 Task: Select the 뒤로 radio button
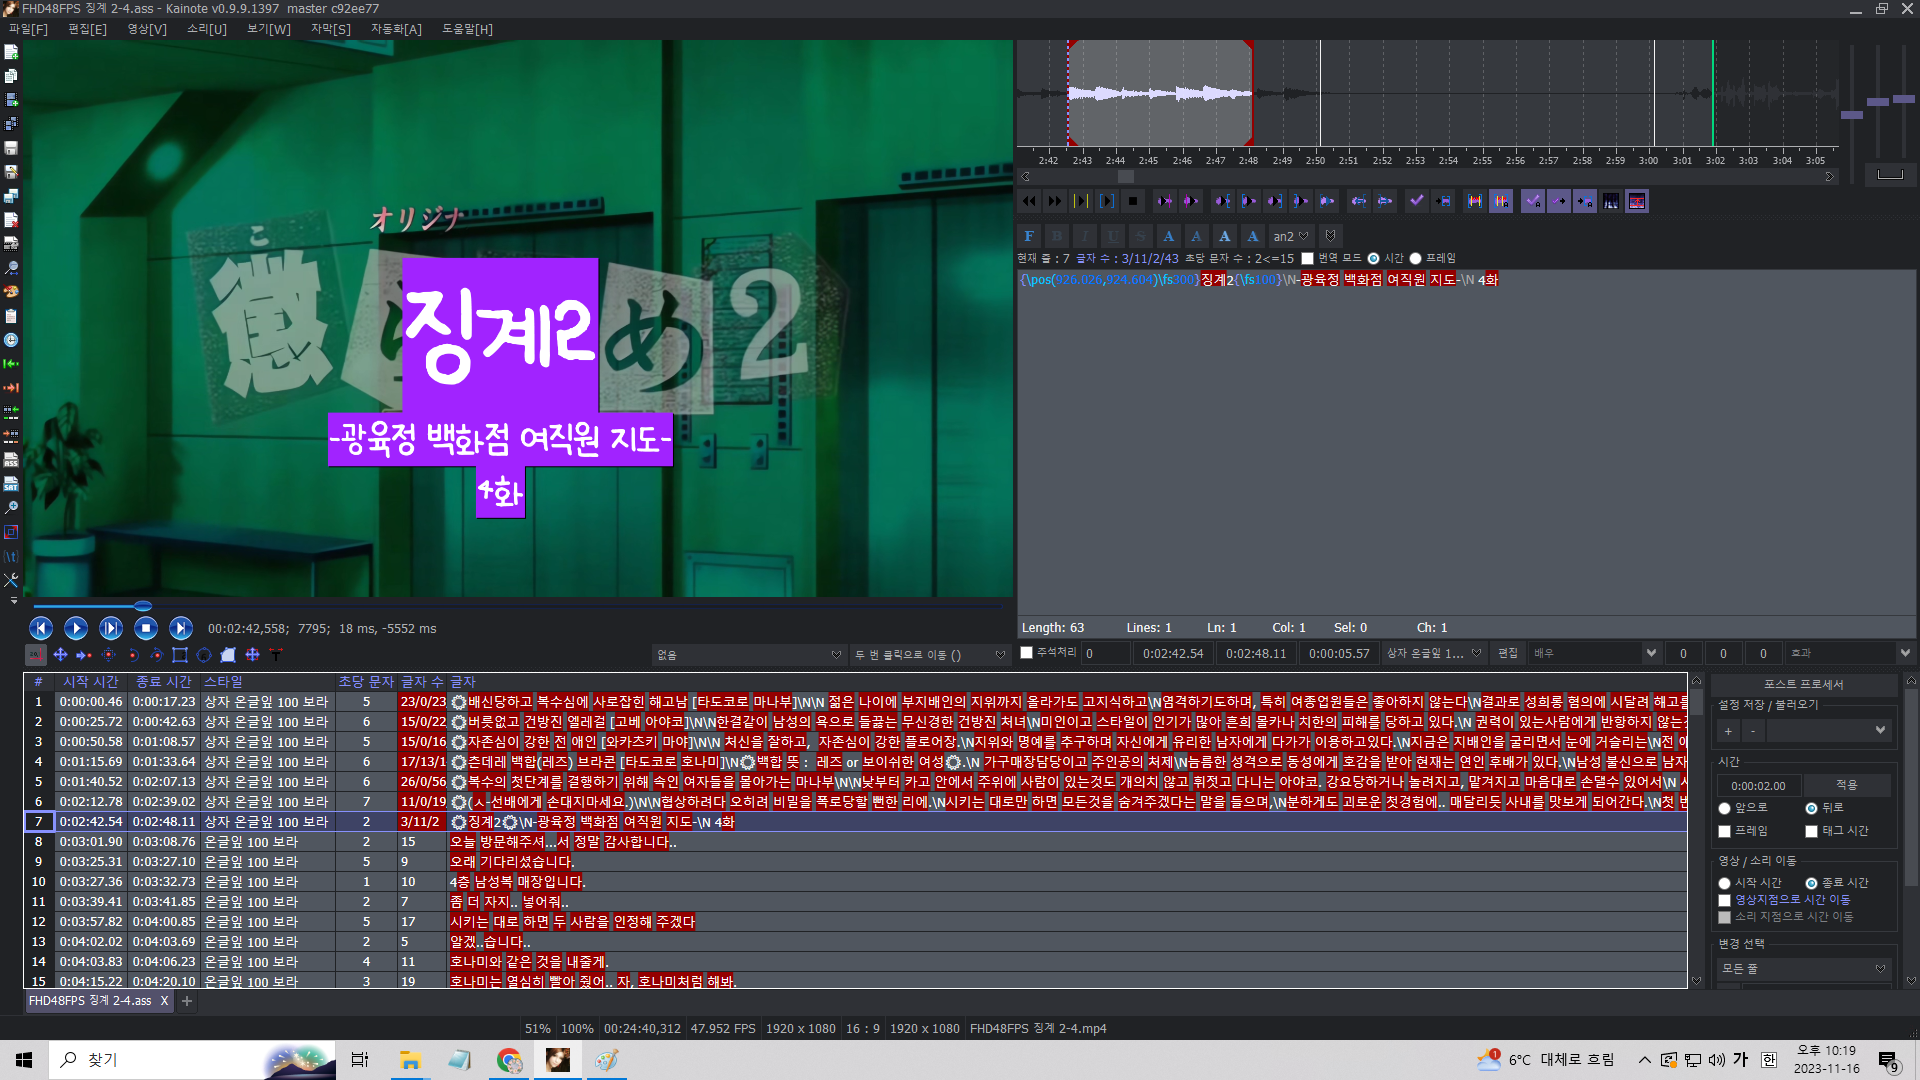click(1811, 808)
